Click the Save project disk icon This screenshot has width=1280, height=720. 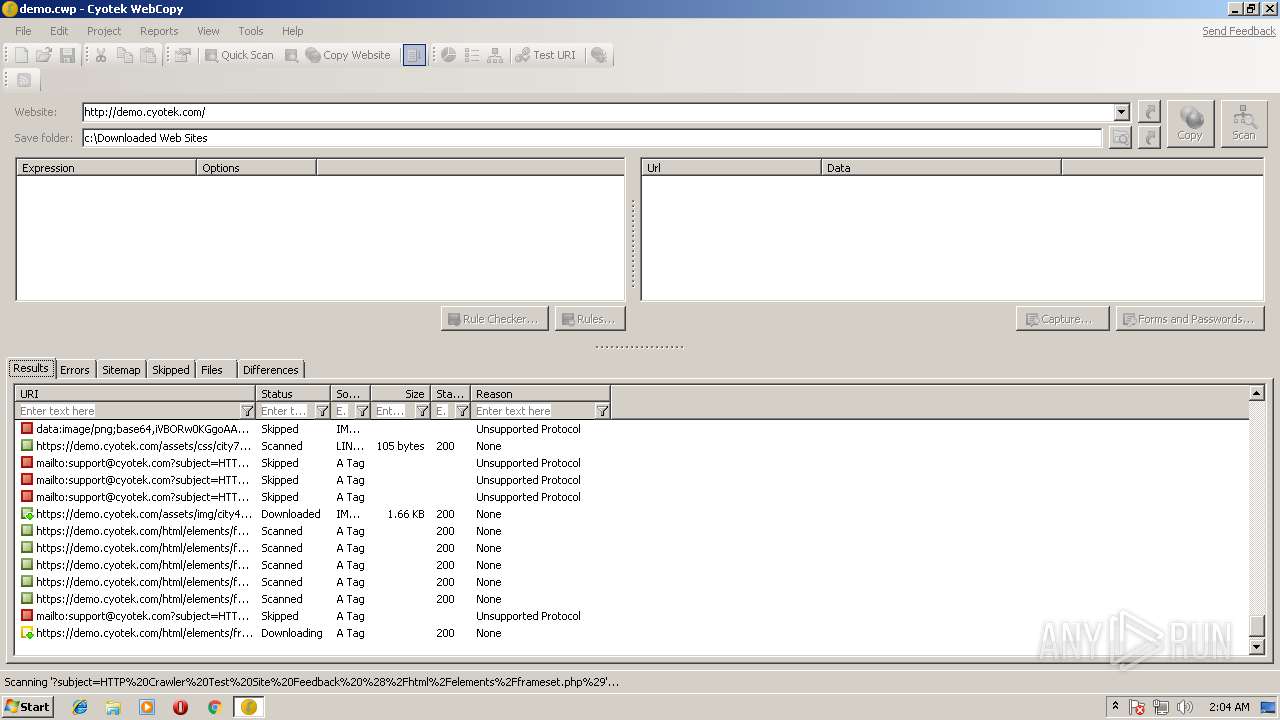pos(67,56)
